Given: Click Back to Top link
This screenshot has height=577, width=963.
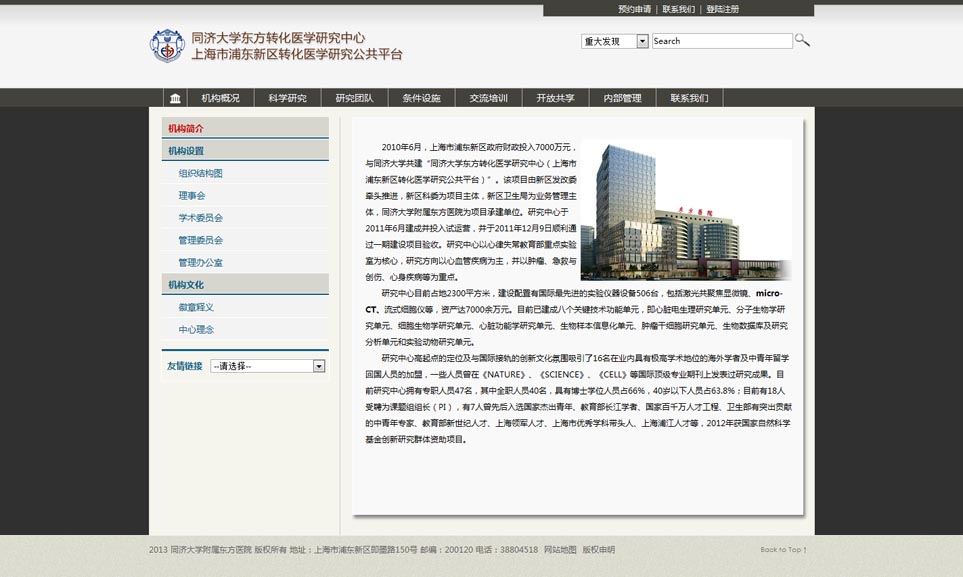Looking at the screenshot, I should pyautogui.click(x=783, y=549).
